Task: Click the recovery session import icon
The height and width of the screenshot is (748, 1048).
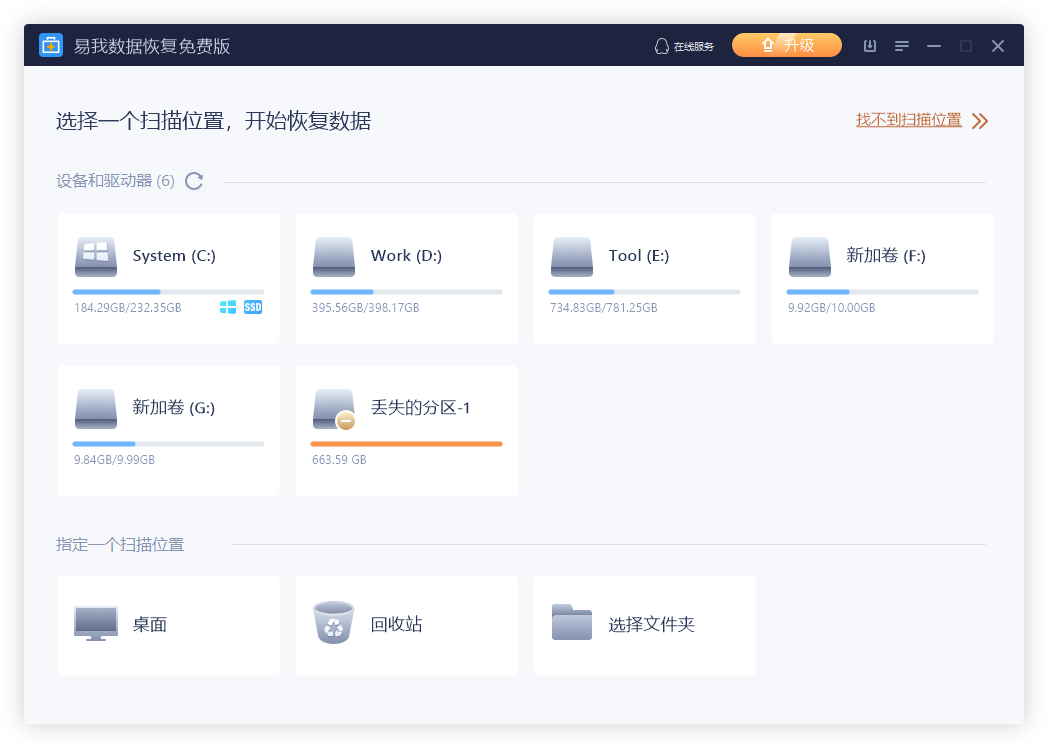Action: coord(869,46)
